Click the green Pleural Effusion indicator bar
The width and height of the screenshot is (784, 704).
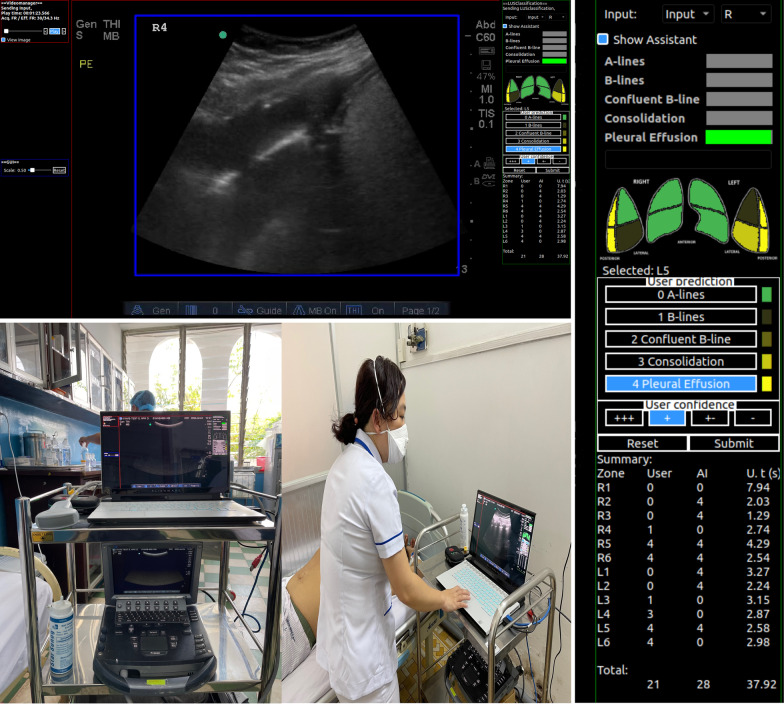[739, 137]
